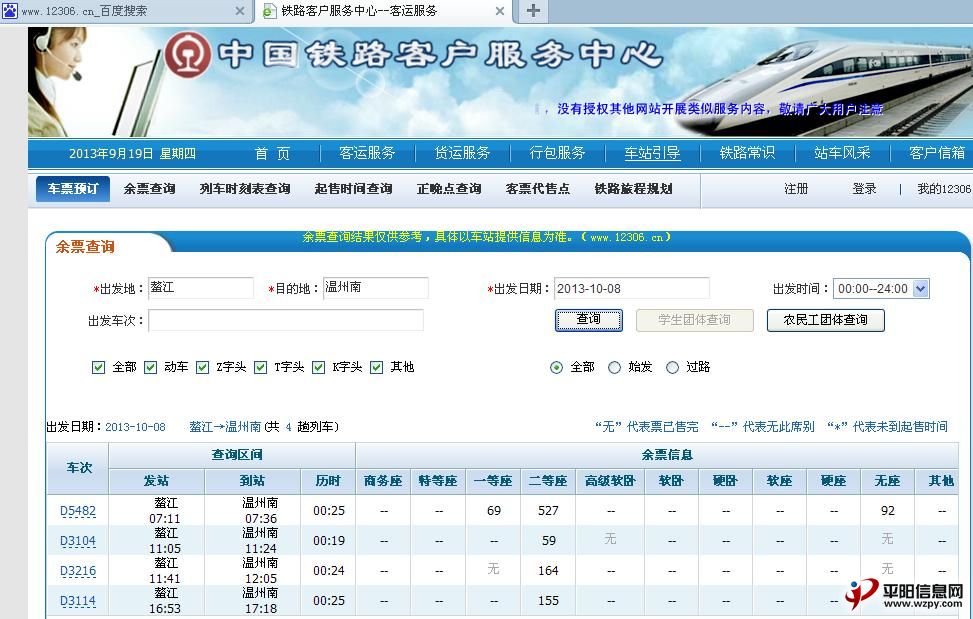The height and width of the screenshot is (619, 973).
Task: Toggle the 其他 checkbox
Action: [x=376, y=367]
